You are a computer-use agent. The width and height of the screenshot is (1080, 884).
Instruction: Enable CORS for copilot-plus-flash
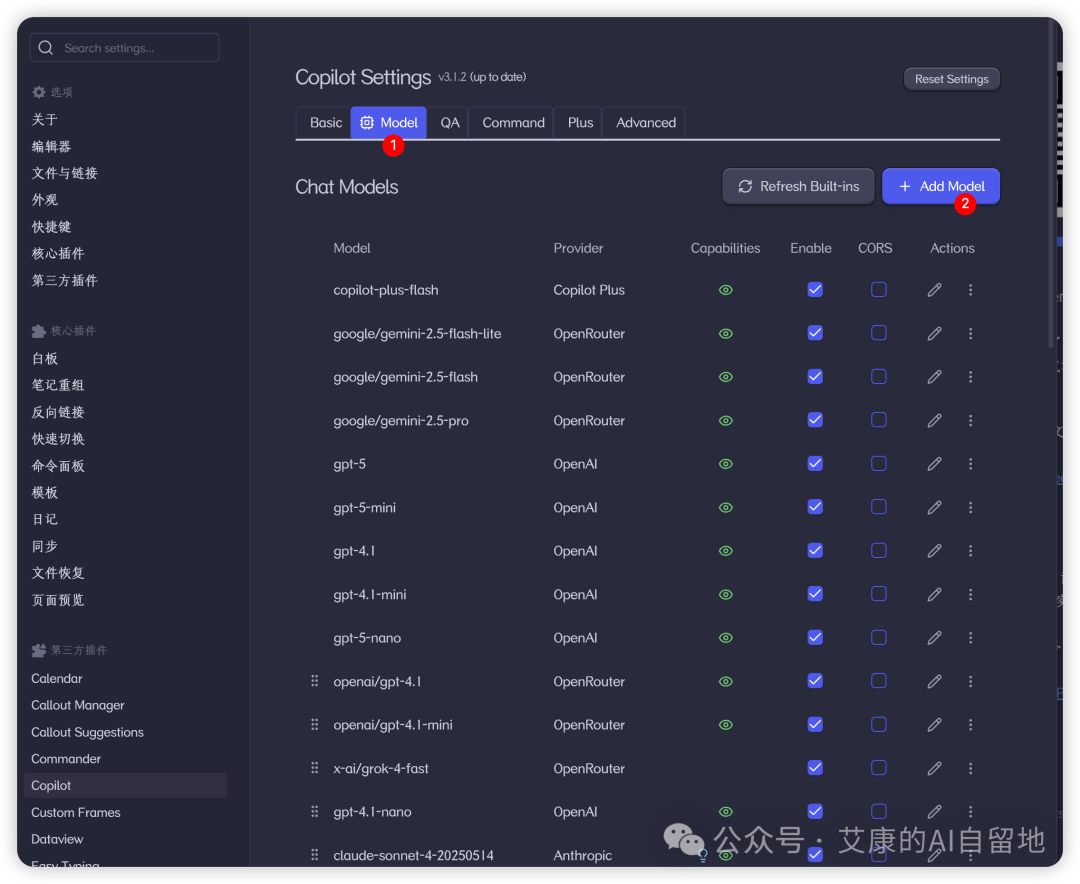[x=878, y=289]
